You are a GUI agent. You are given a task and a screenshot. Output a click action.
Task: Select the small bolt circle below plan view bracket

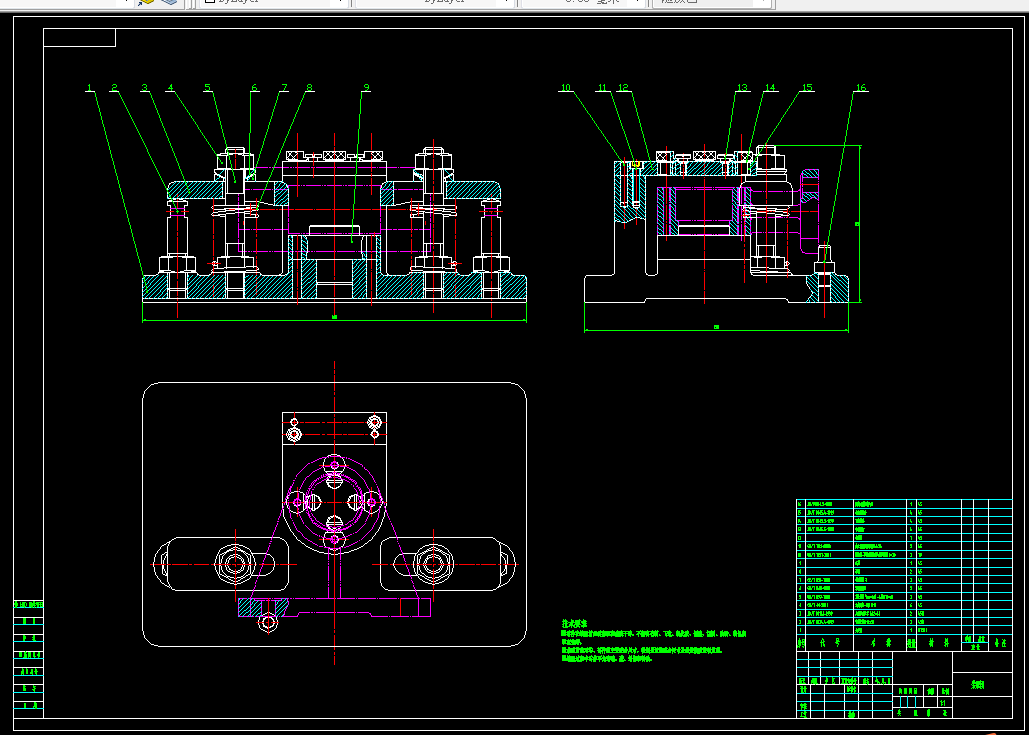268,622
